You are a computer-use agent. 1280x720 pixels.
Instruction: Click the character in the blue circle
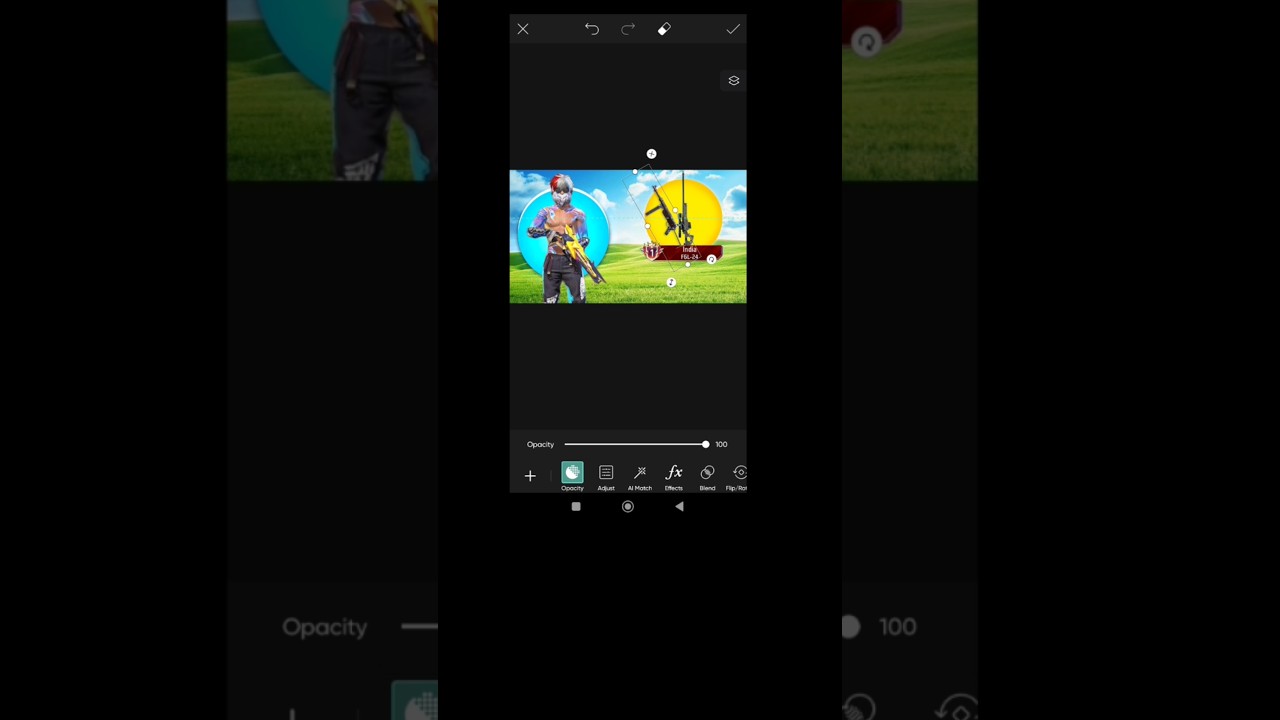[565, 240]
